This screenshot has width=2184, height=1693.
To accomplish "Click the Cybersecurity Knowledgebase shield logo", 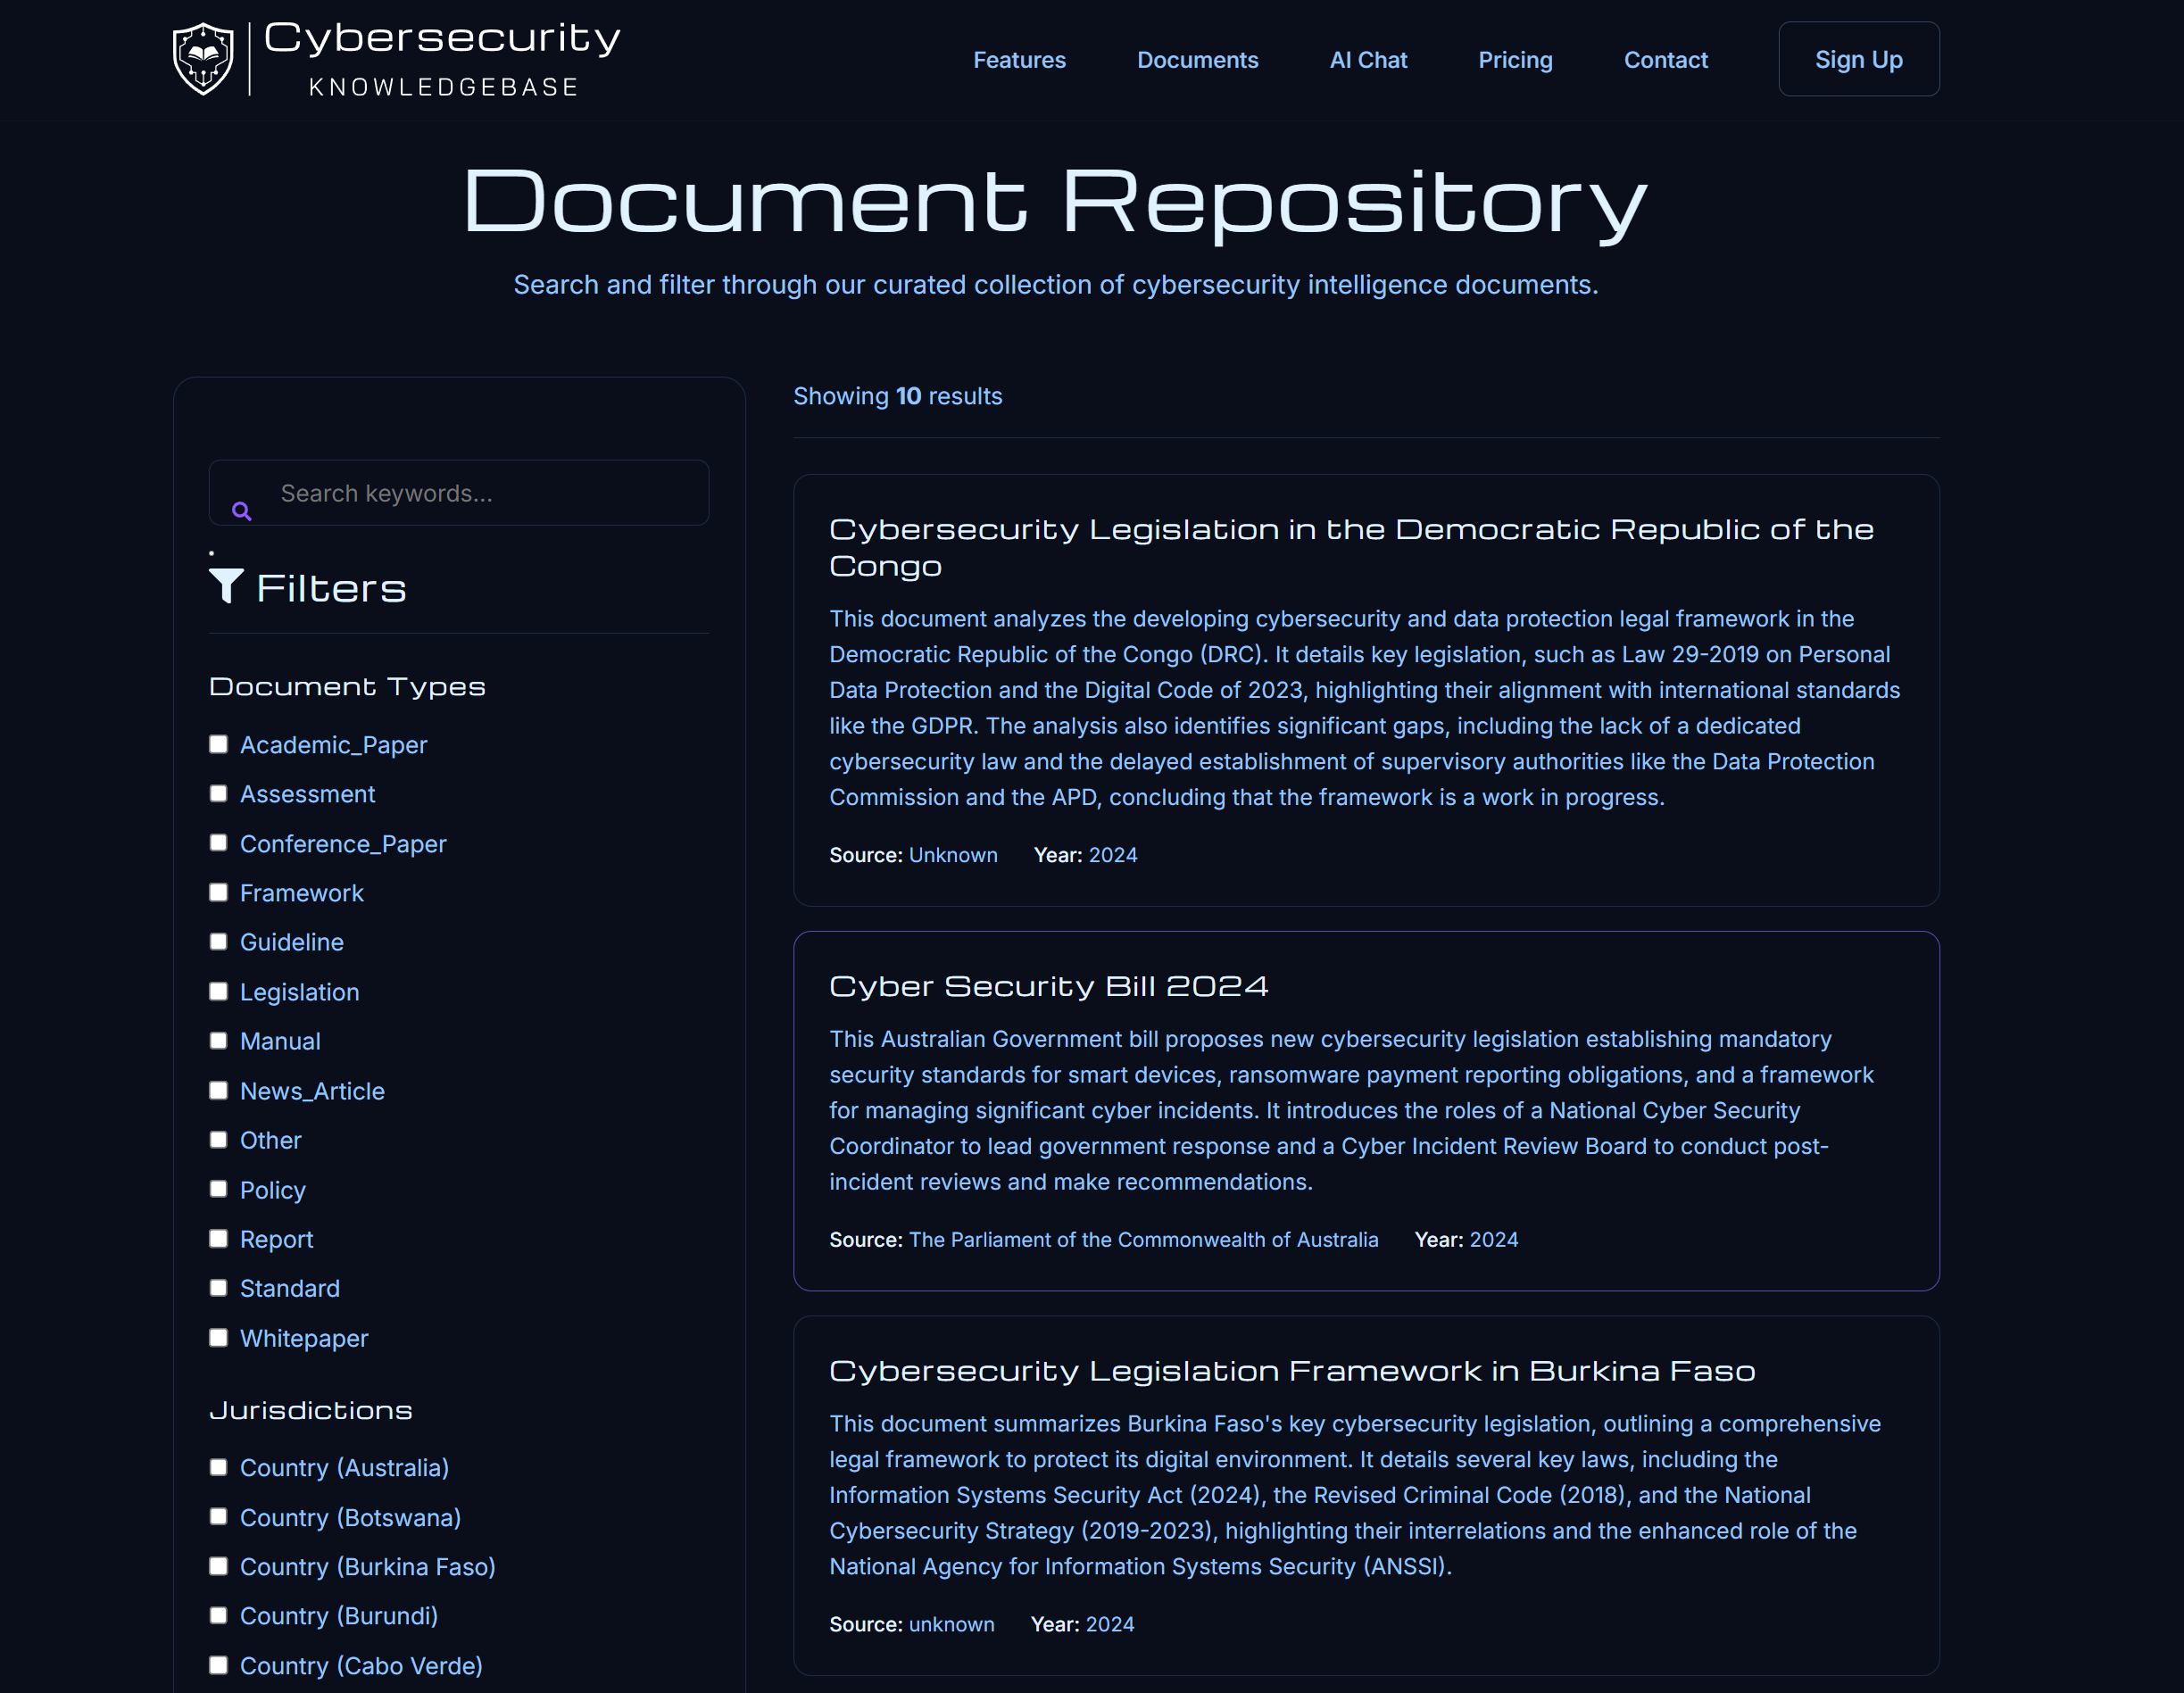I will tap(203, 58).
